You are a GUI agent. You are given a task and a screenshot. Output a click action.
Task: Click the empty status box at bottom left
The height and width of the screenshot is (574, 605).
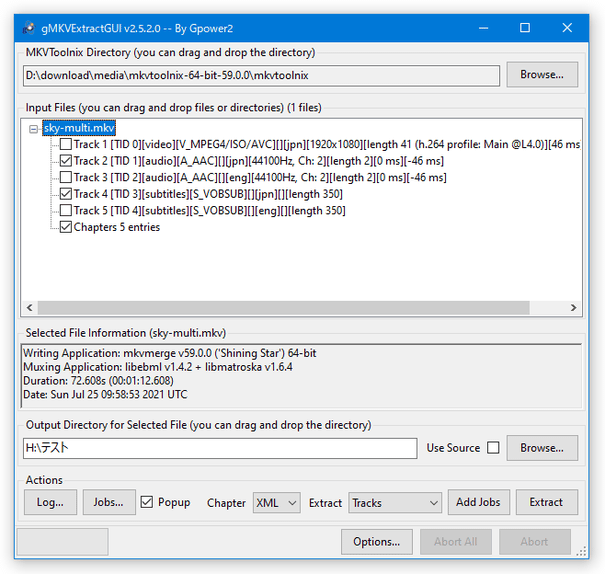click(x=63, y=542)
